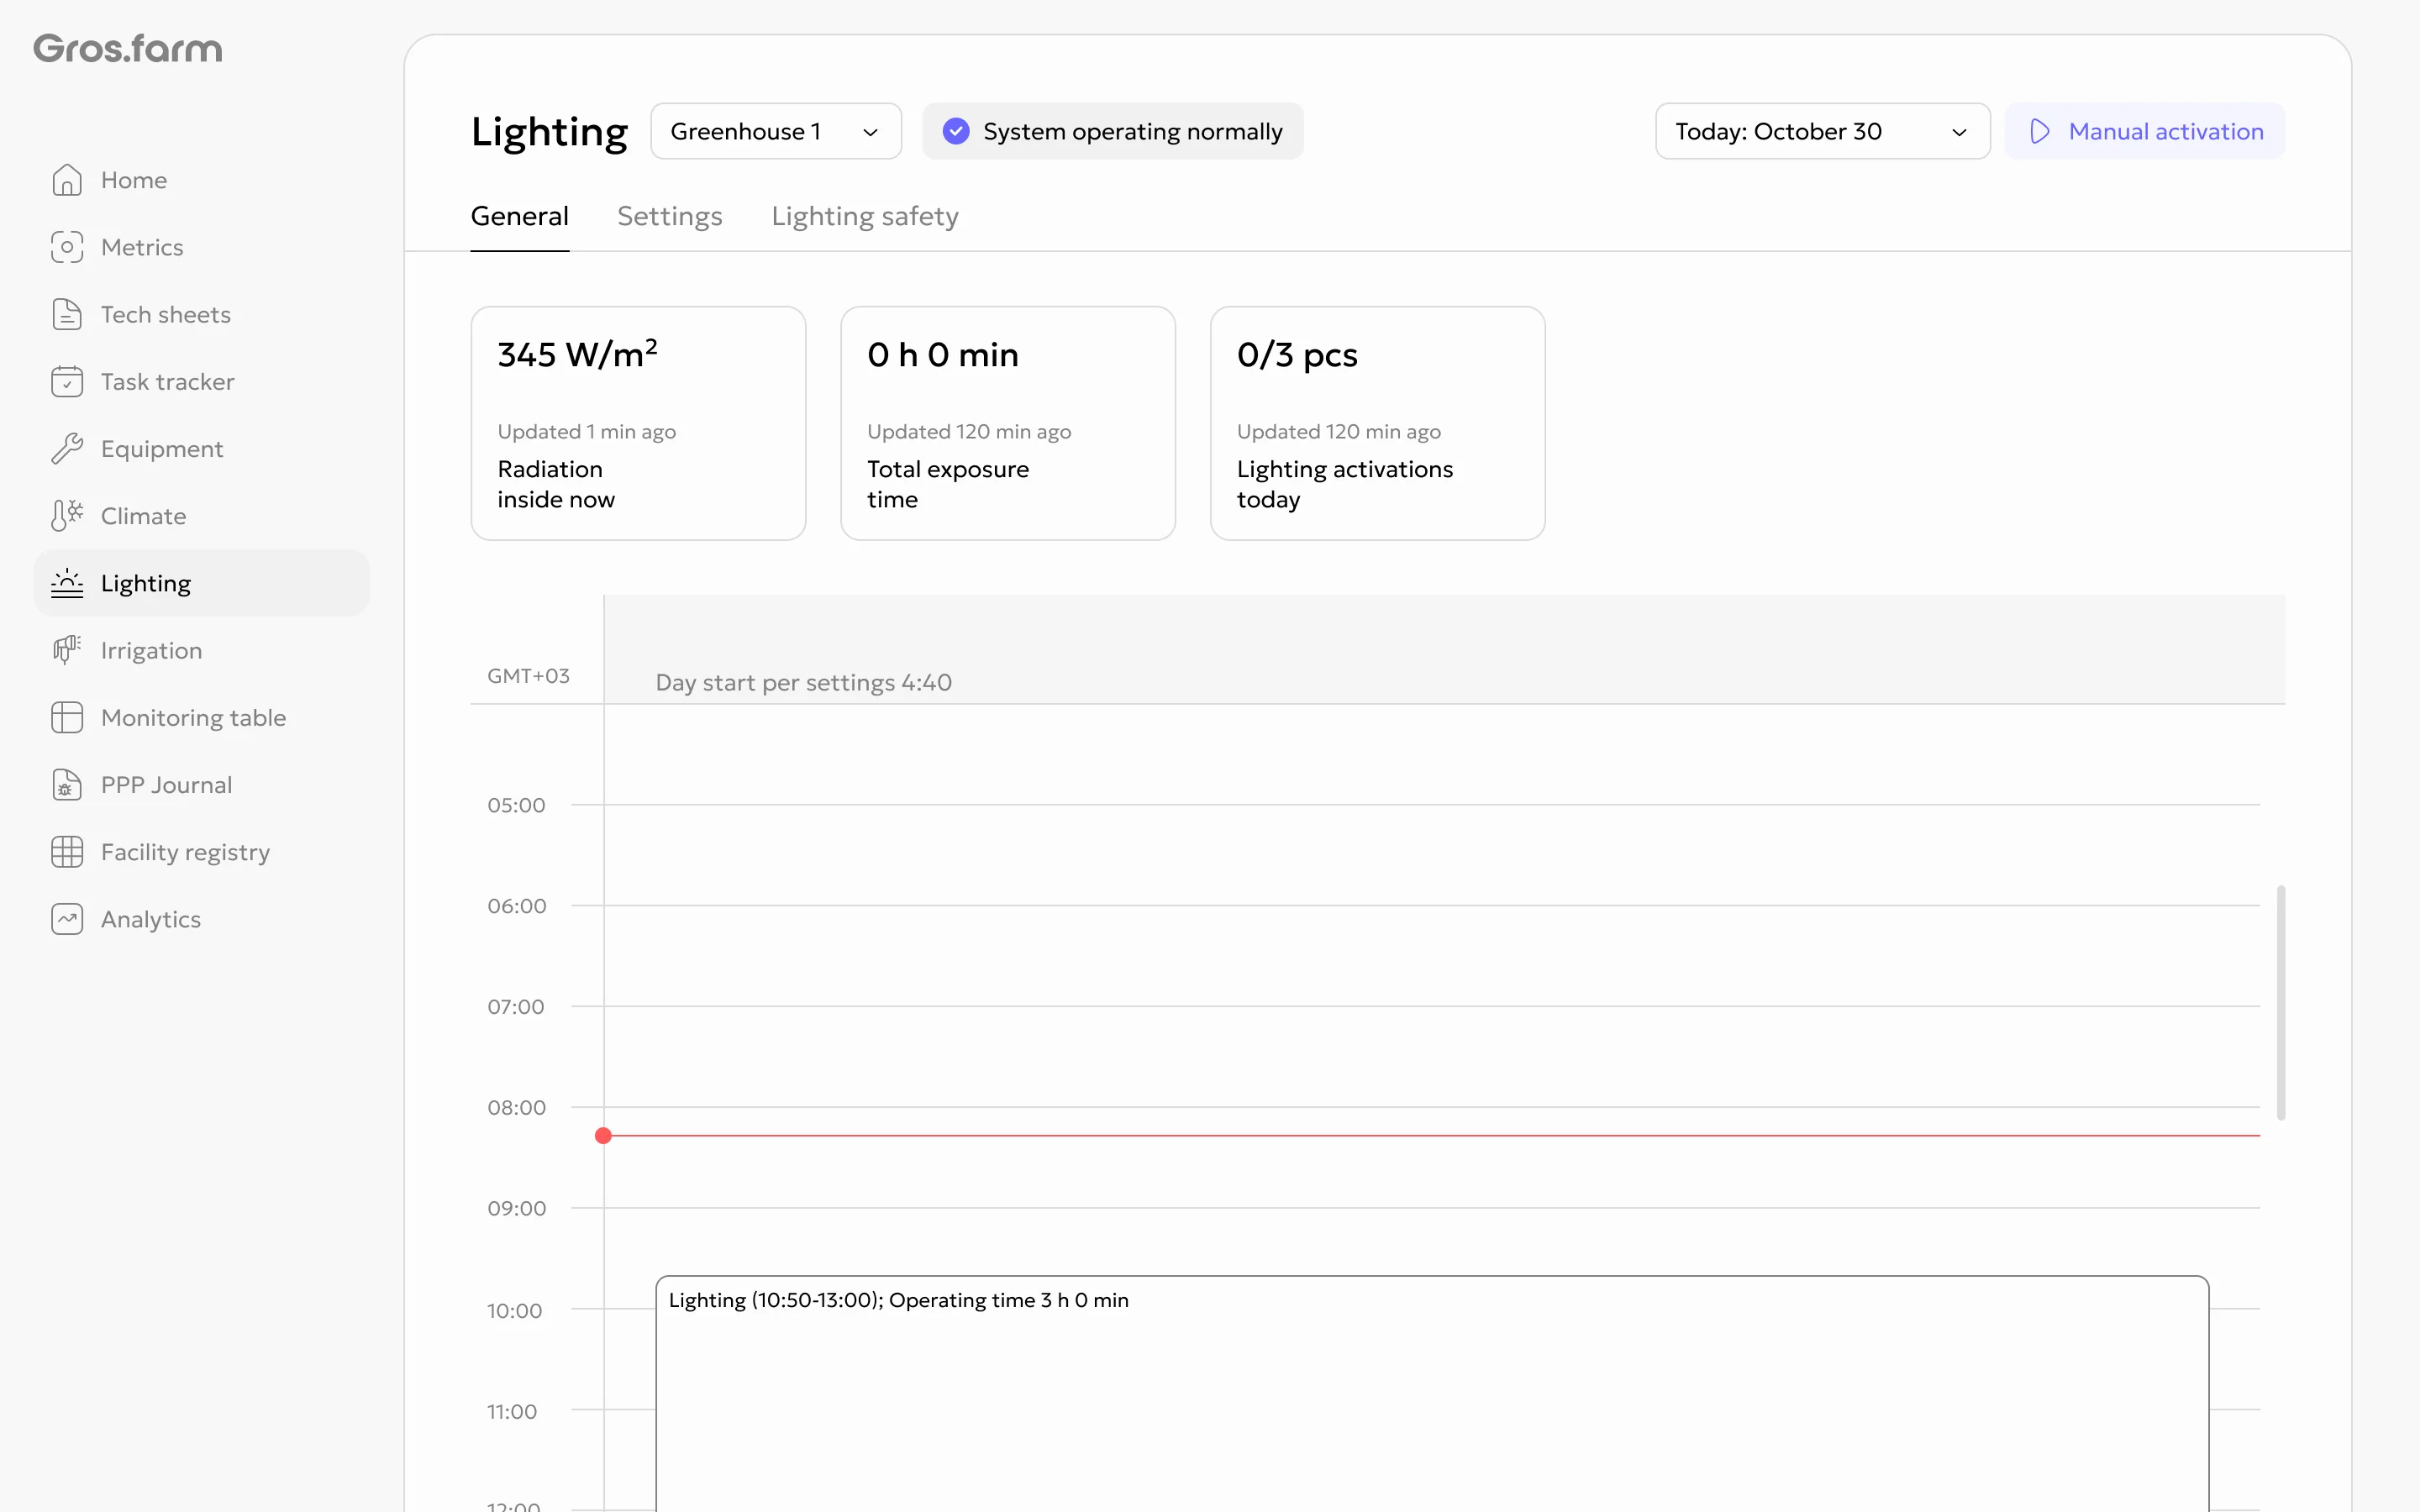Go to the Climate section
Image resolution: width=2420 pixels, height=1512 pixels.
tap(201, 516)
